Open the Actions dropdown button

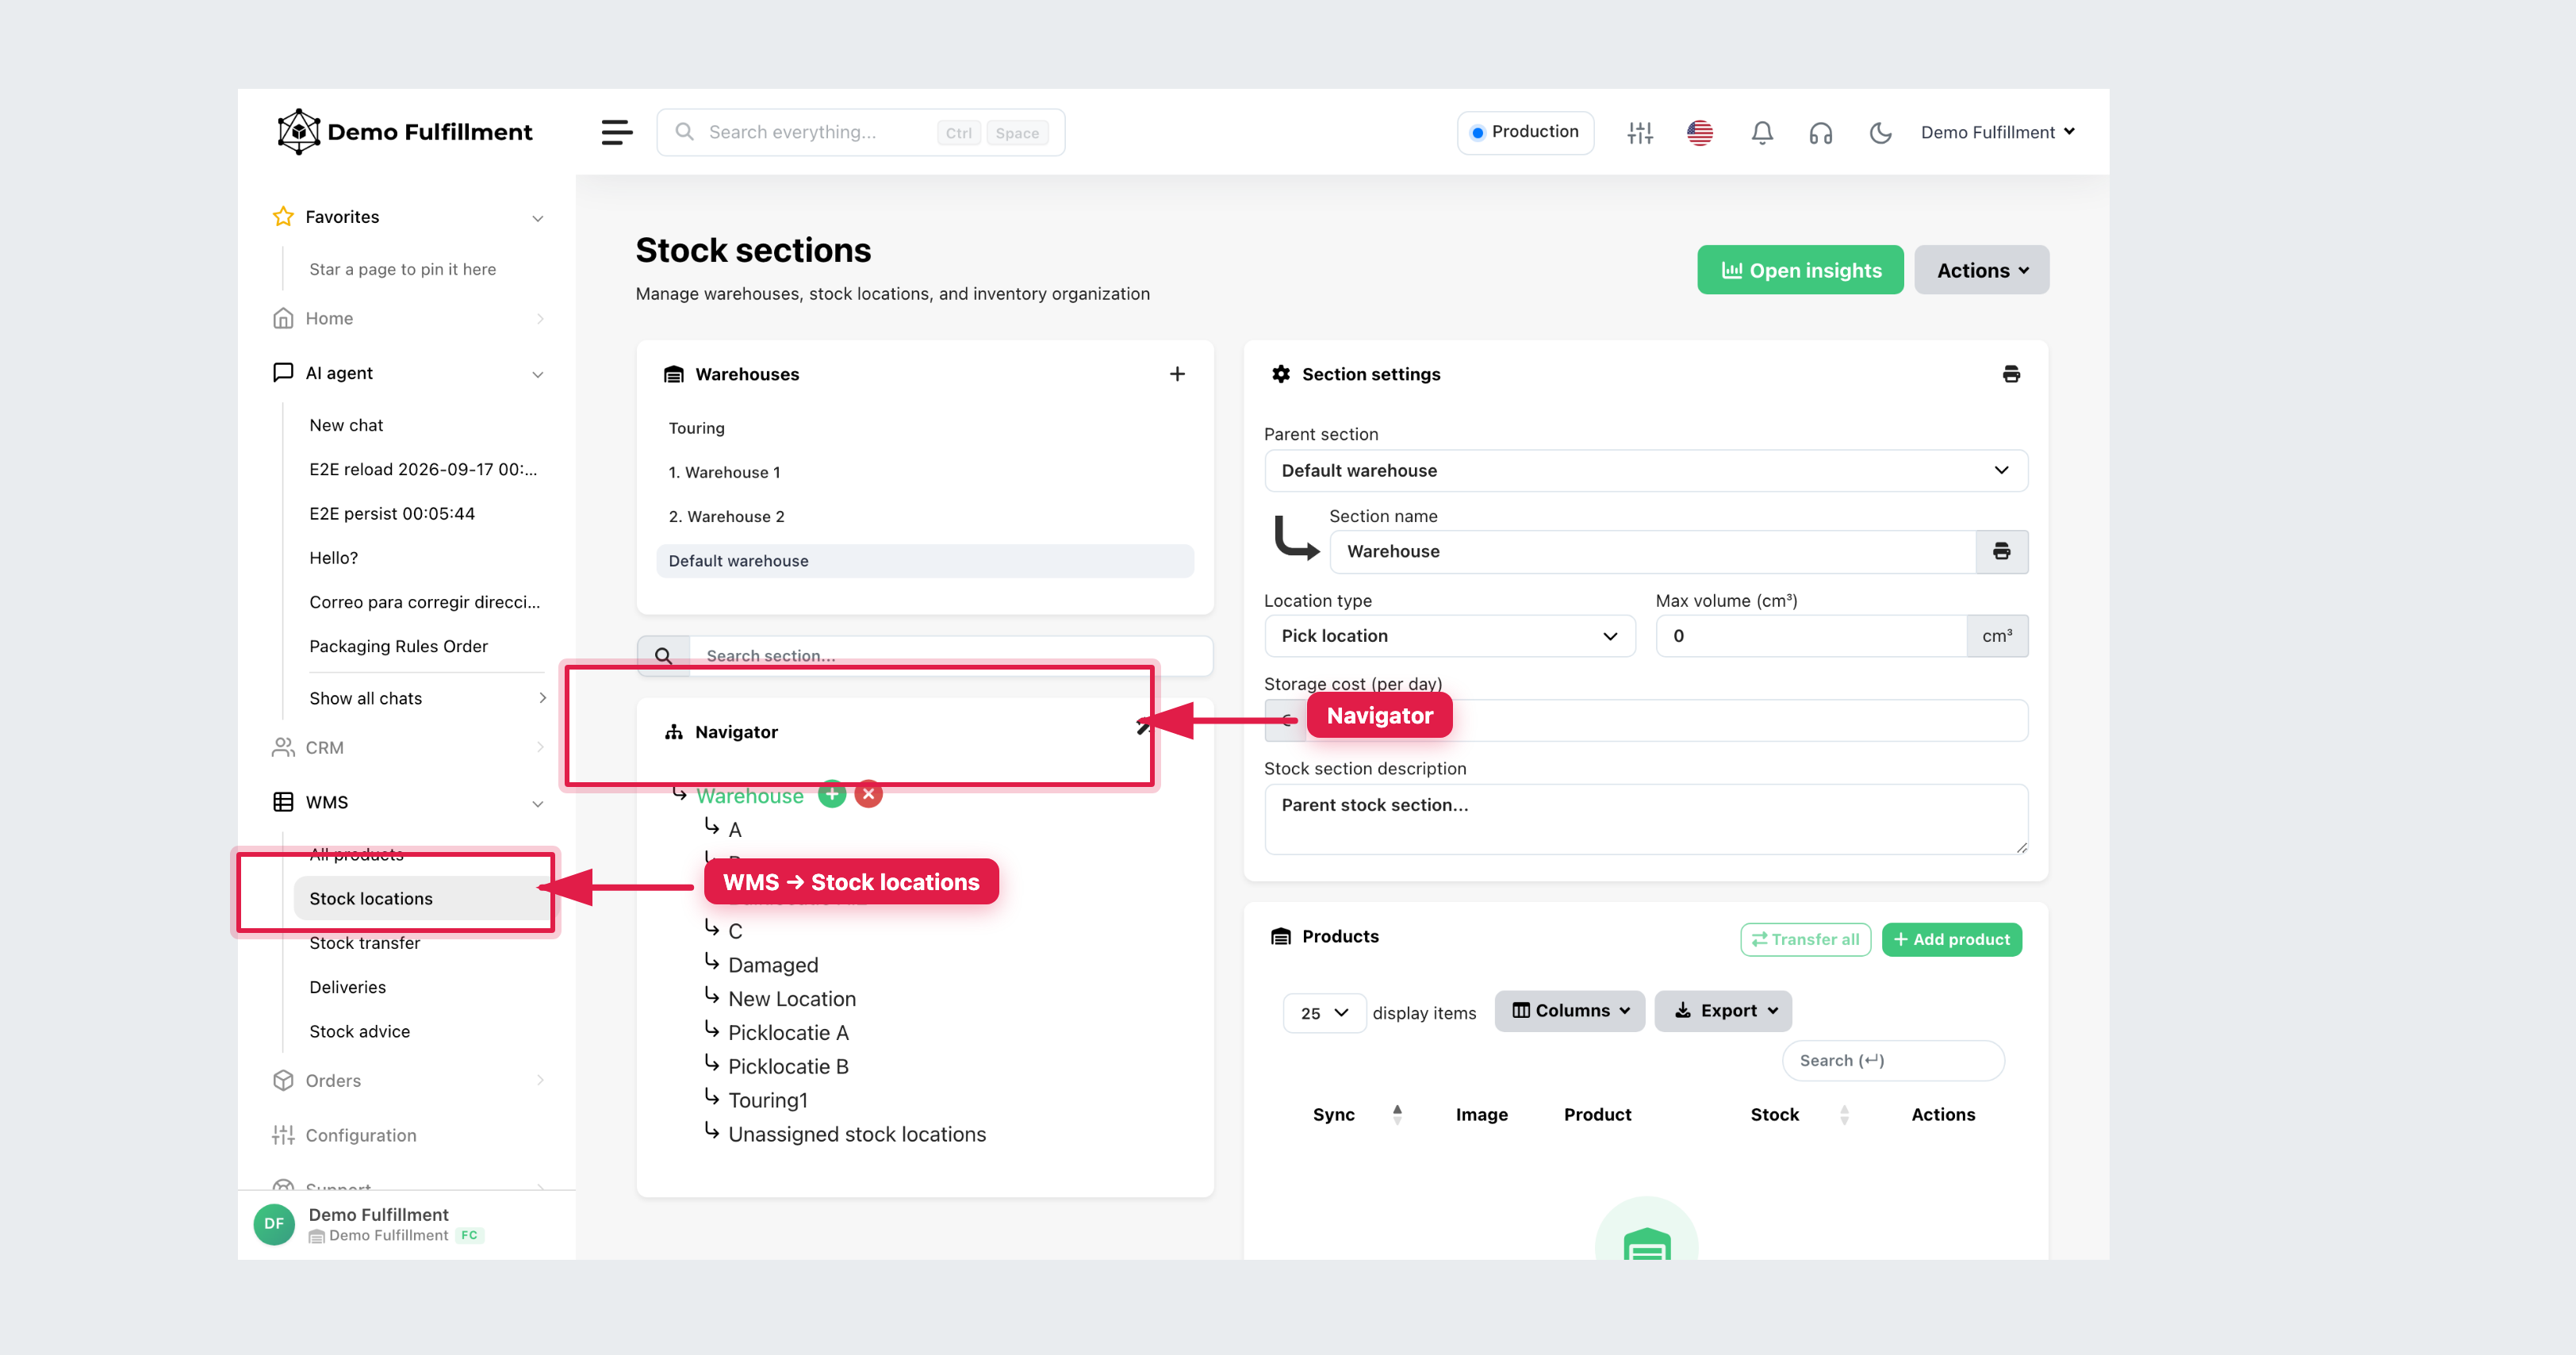click(1981, 270)
